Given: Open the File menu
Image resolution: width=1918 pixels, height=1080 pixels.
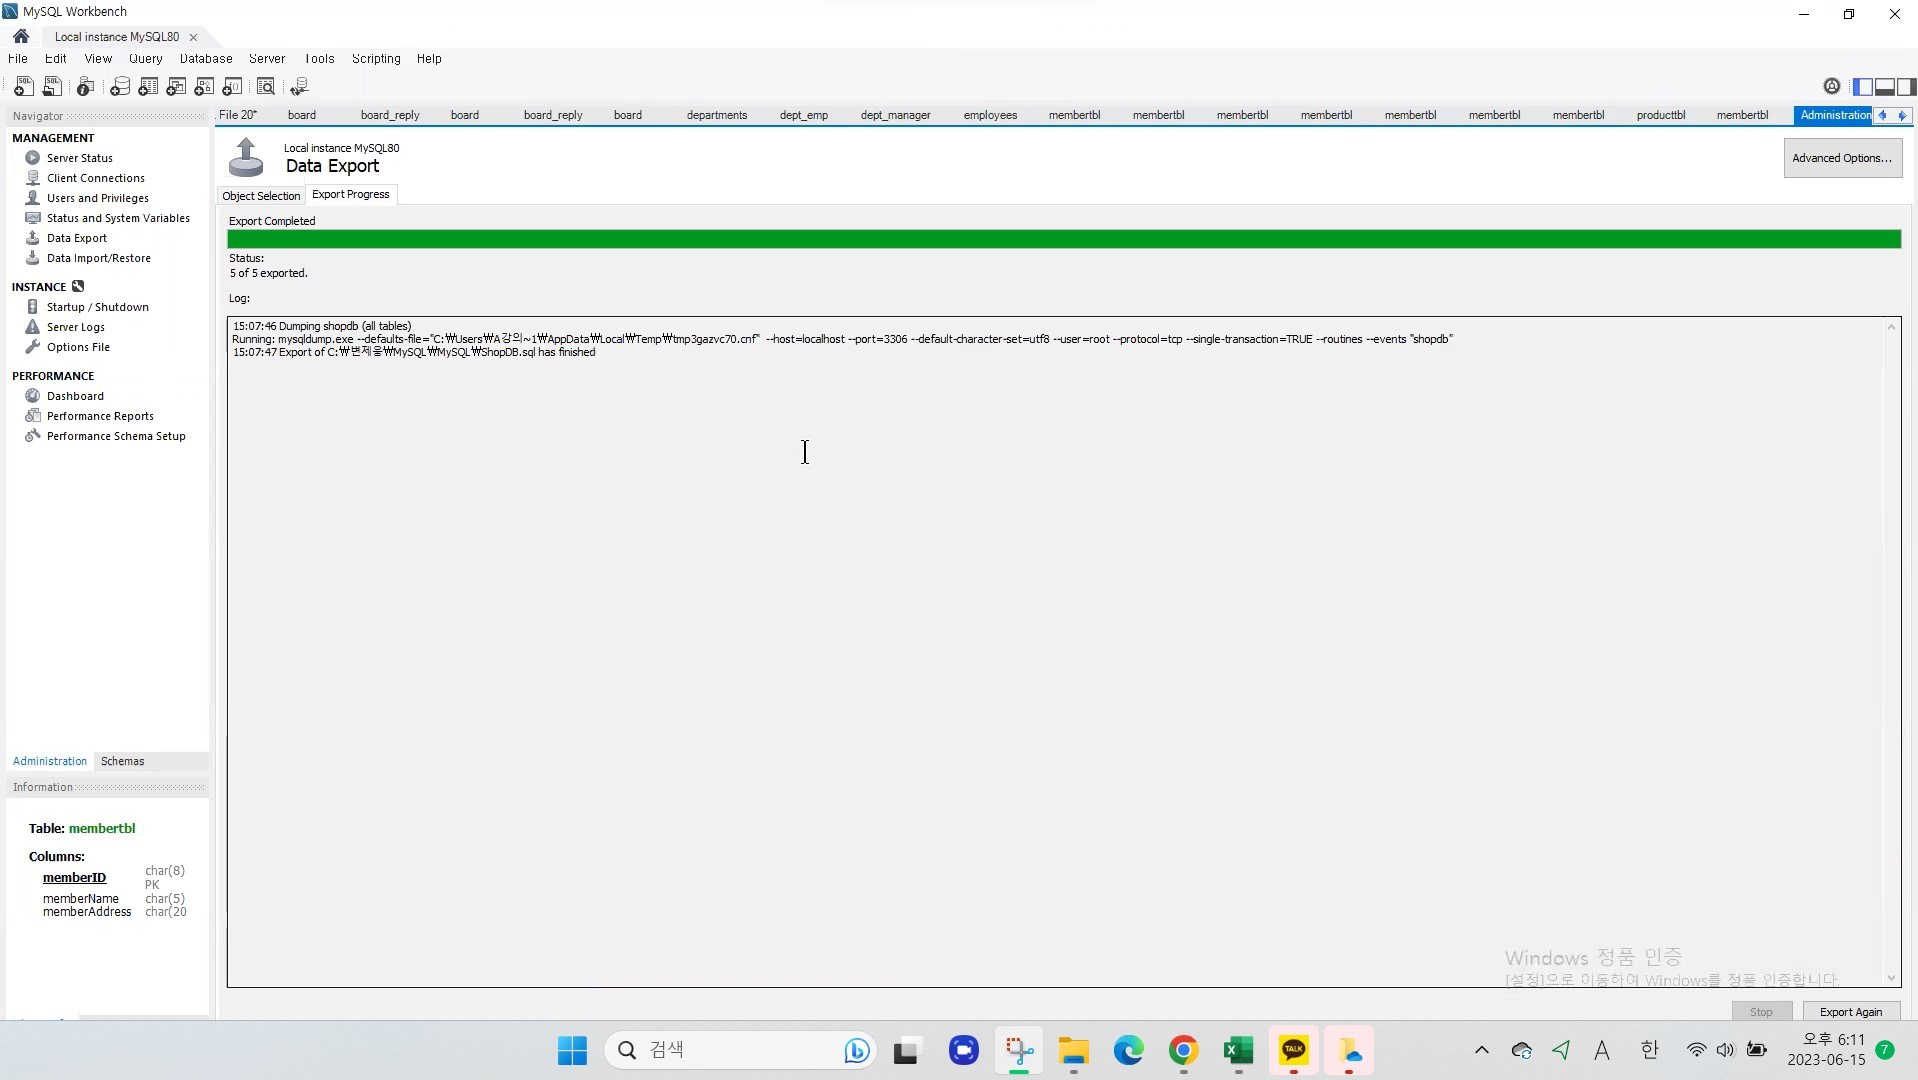Looking at the screenshot, I should (18, 58).
